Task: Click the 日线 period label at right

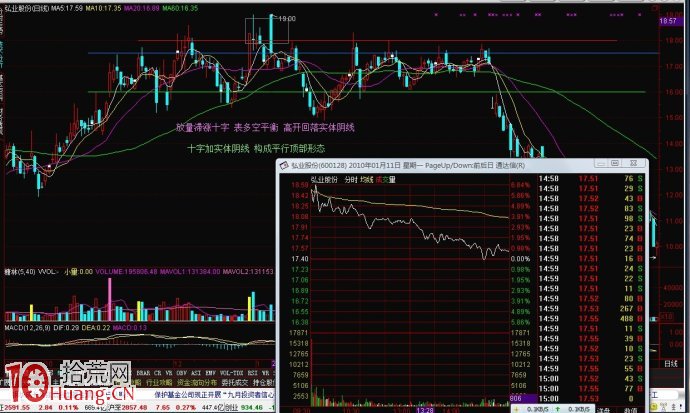Action: click(x=671, y=364)
